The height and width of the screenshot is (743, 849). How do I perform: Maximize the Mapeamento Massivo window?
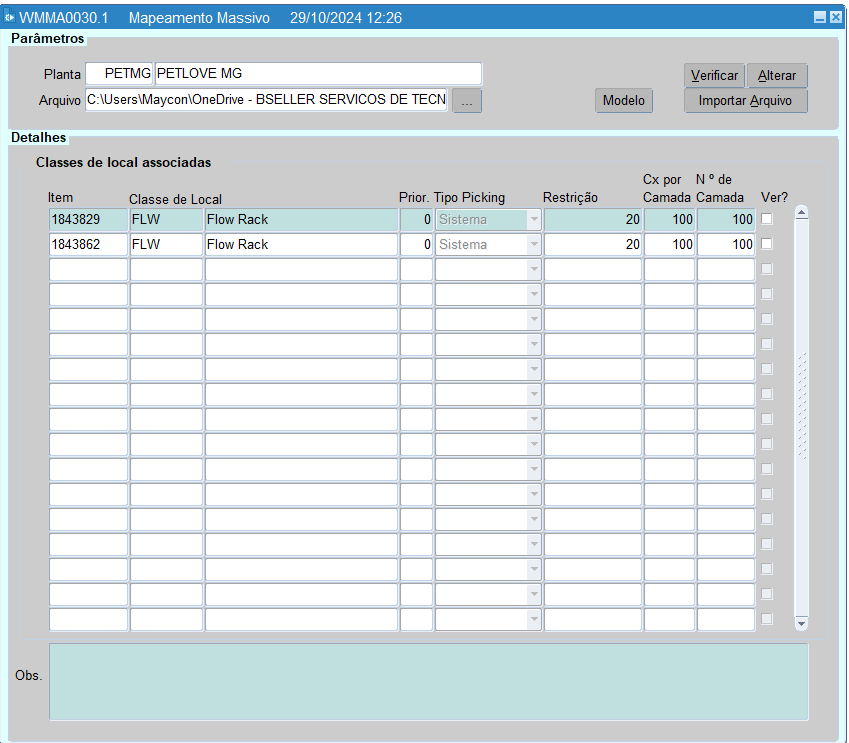click(x=835, y=18)
